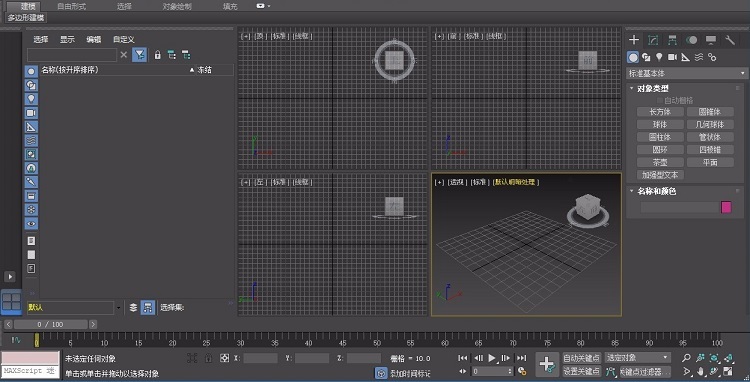Screen dimensions: 750x382
Task: Toggle display lights filter in Scene Explorer
Action: (x=31, y=99)
